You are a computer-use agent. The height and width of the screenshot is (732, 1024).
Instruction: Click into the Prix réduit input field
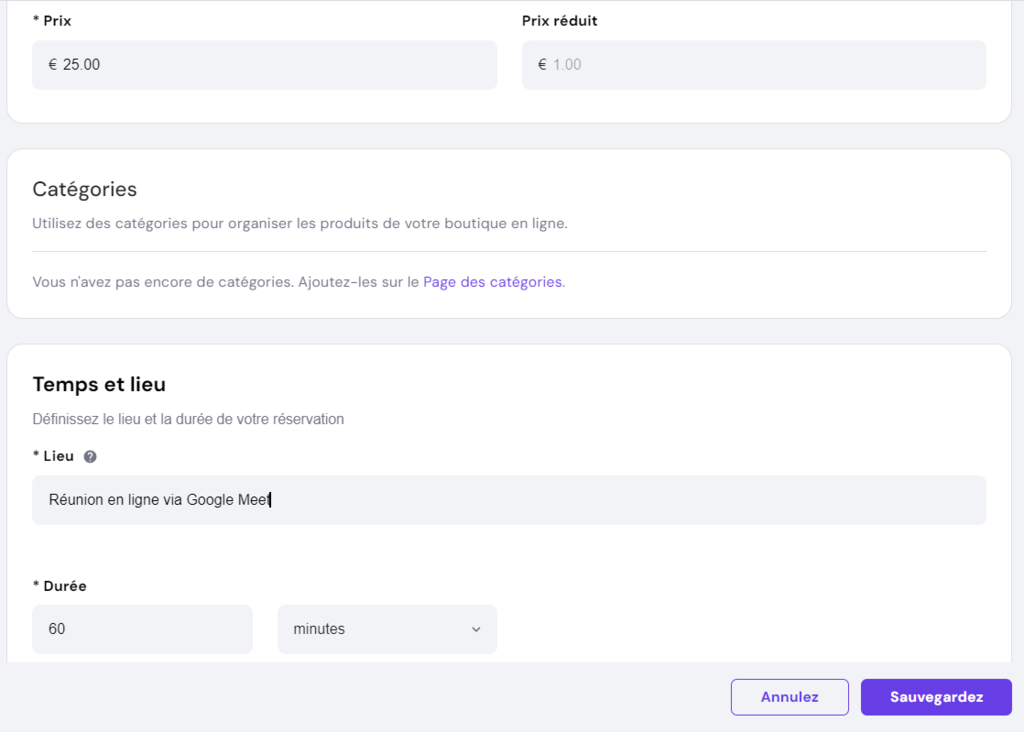coord(754,65)
